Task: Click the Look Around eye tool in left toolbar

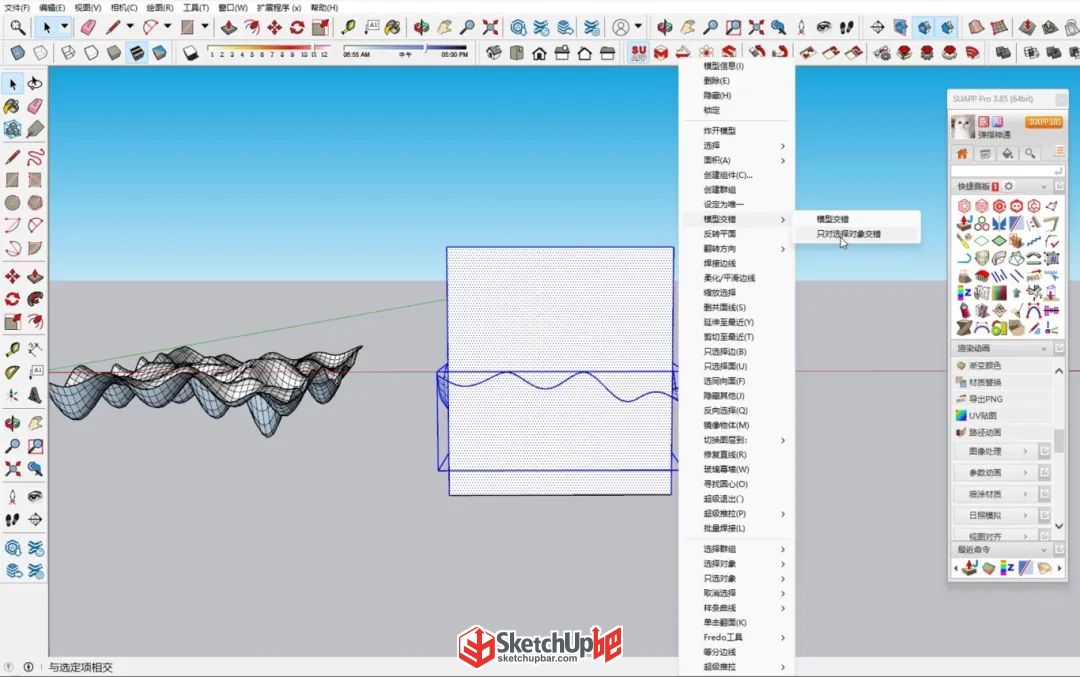Action: [x=35, y=497]
